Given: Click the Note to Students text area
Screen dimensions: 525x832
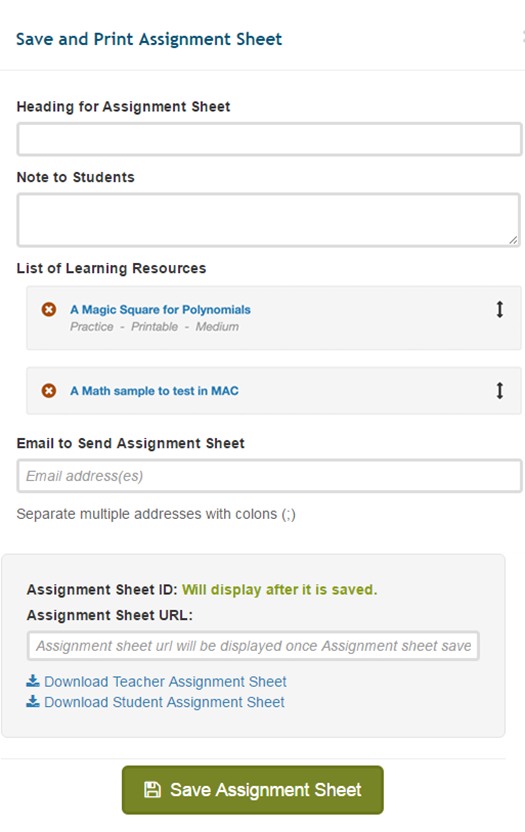Looking at the screenshot, I should pyautogui.click(x=268, y=220).
